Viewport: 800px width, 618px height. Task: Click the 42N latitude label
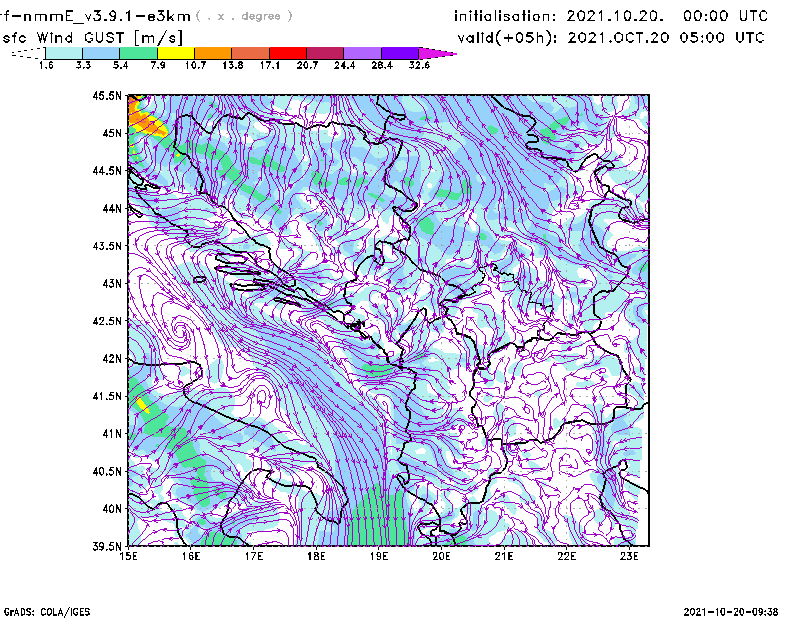[x=112, y=359]
